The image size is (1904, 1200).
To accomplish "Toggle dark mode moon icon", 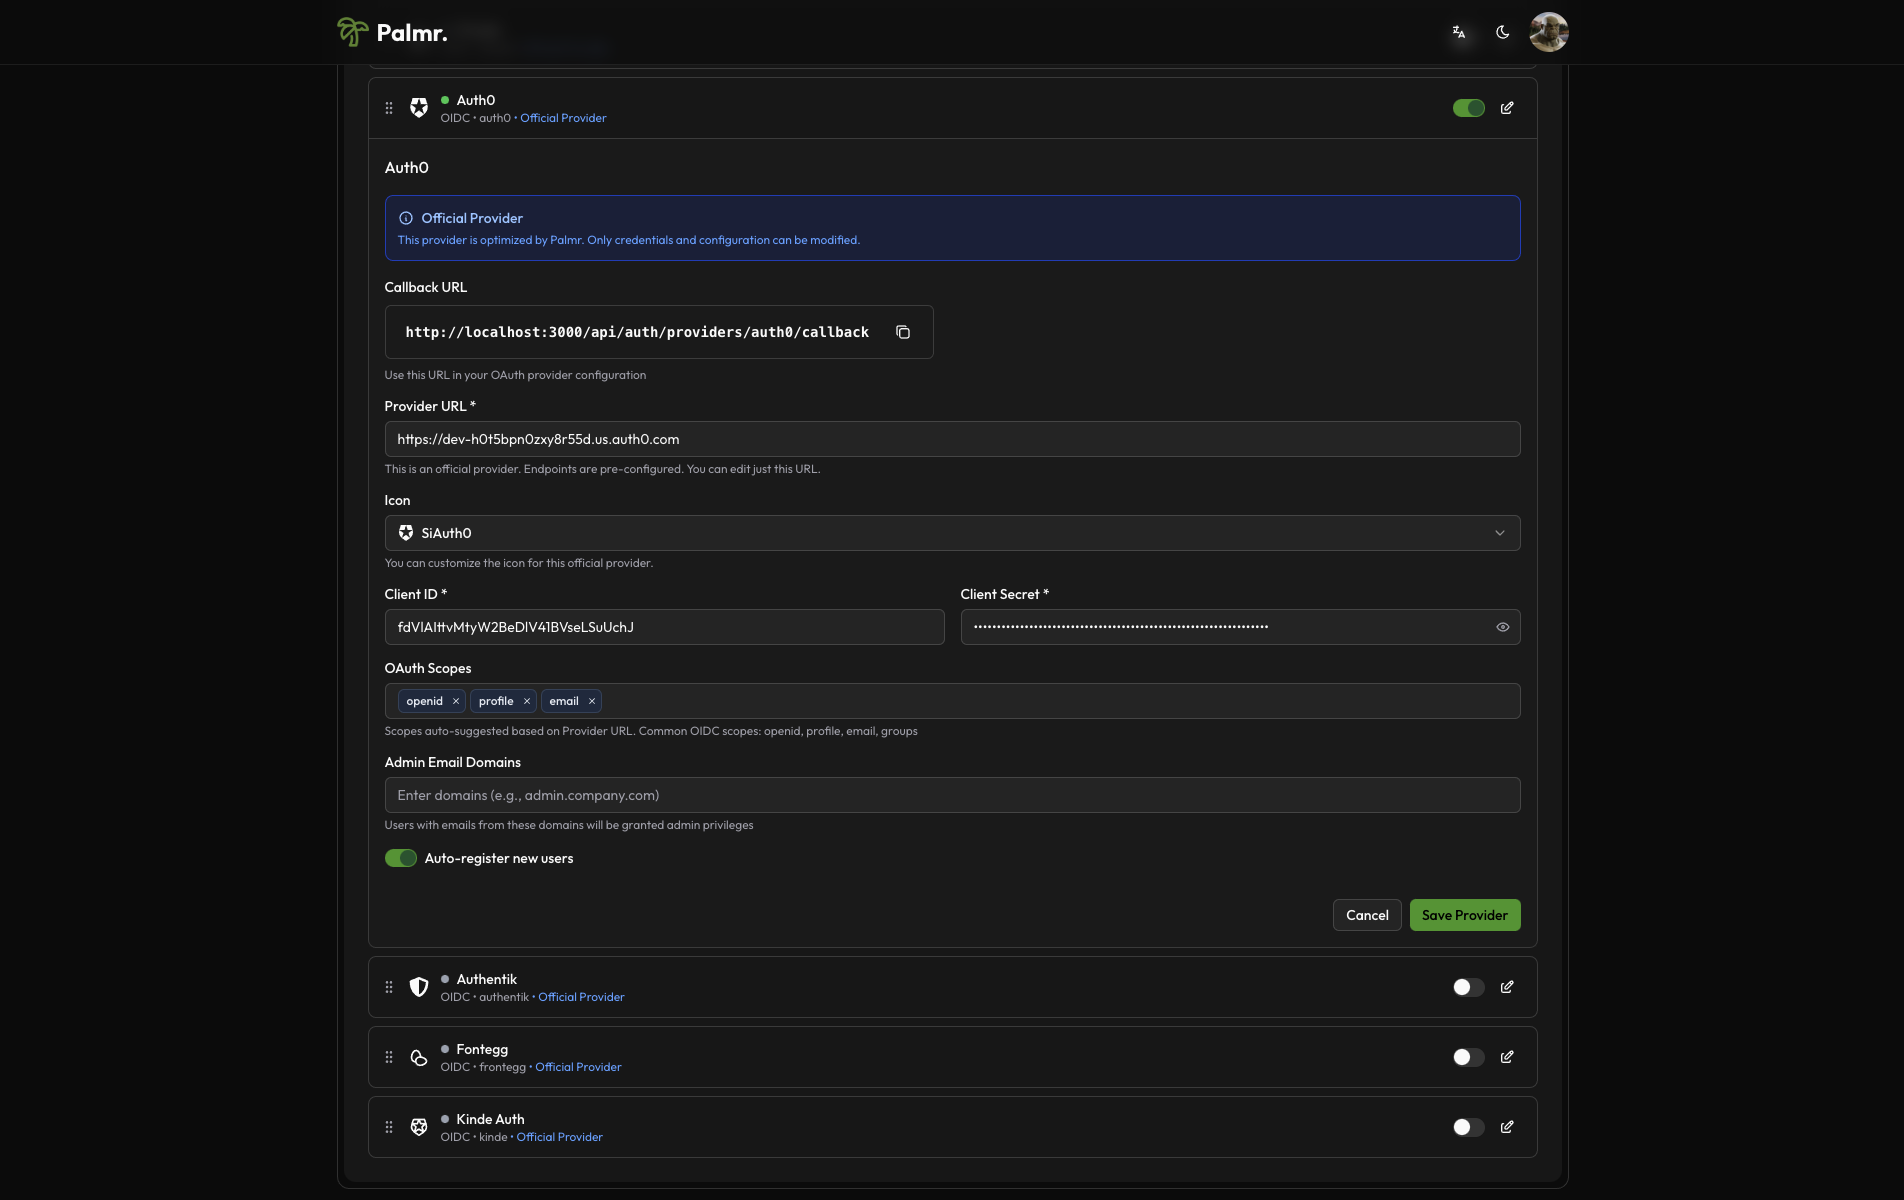I will click(x=1502, y=32).
